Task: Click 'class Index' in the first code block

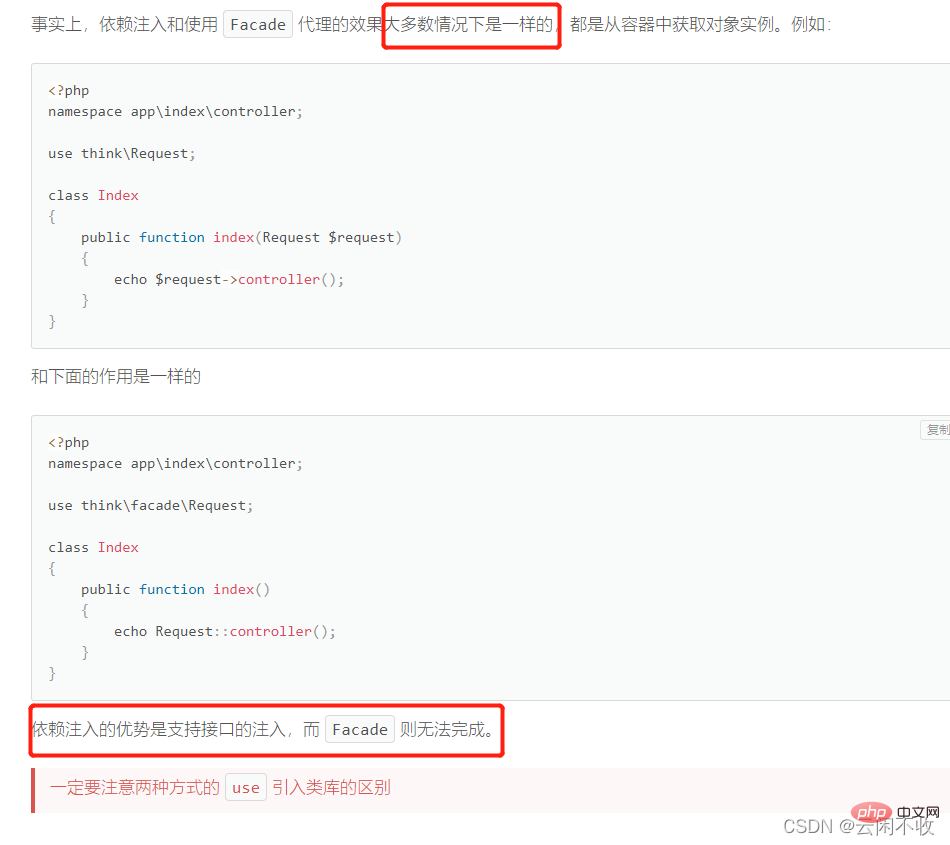Action: tap(93, 195)
